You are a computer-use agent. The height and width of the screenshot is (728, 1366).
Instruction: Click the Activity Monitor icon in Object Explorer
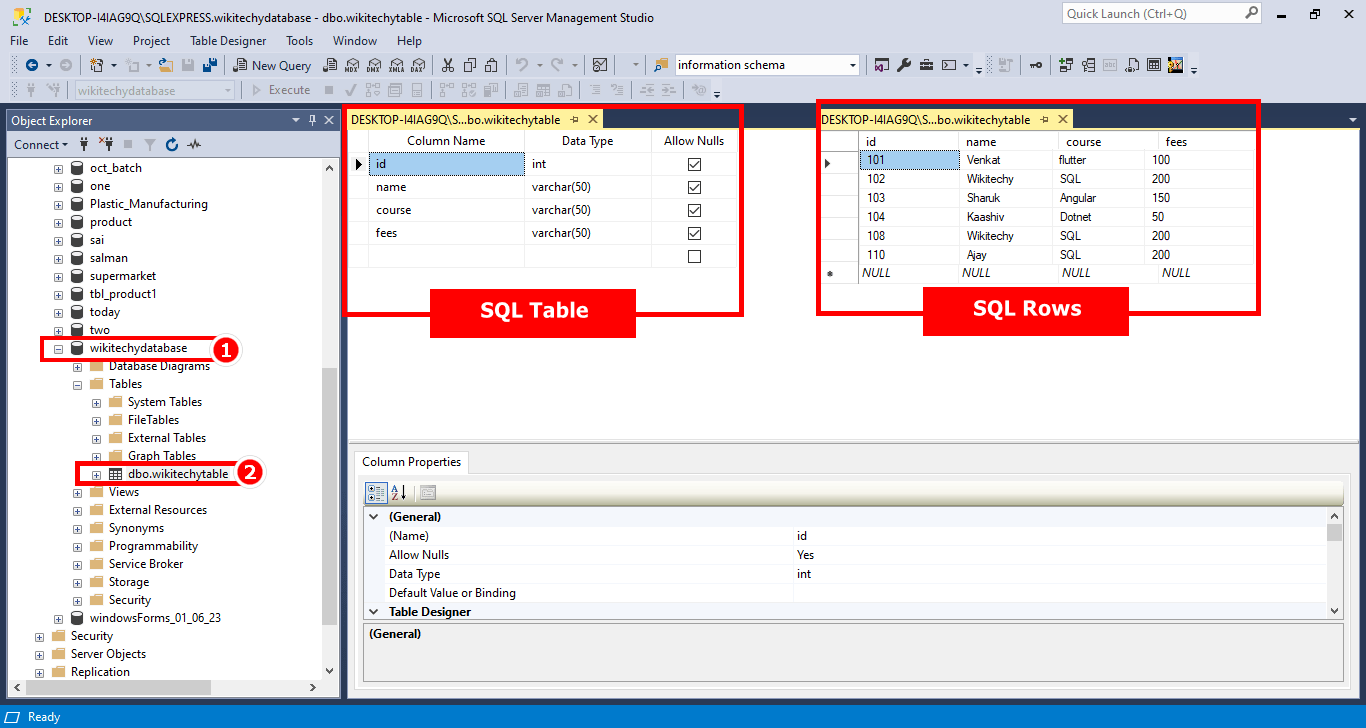click(195, 144)
